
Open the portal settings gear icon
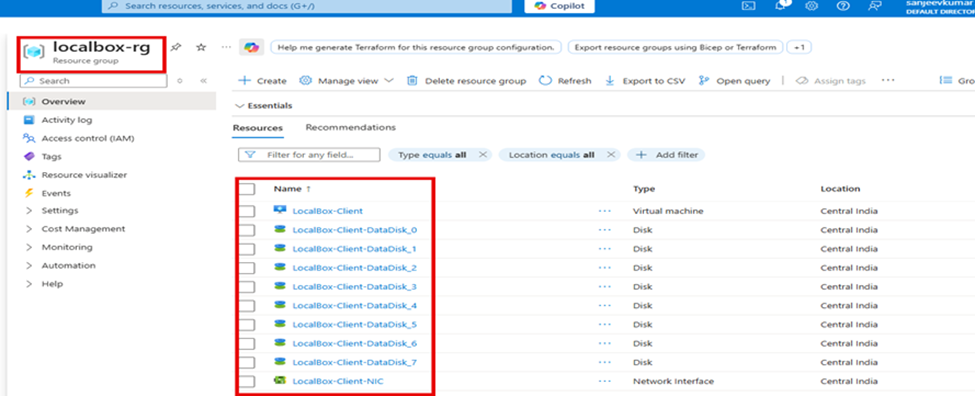(x=811, y=6)
